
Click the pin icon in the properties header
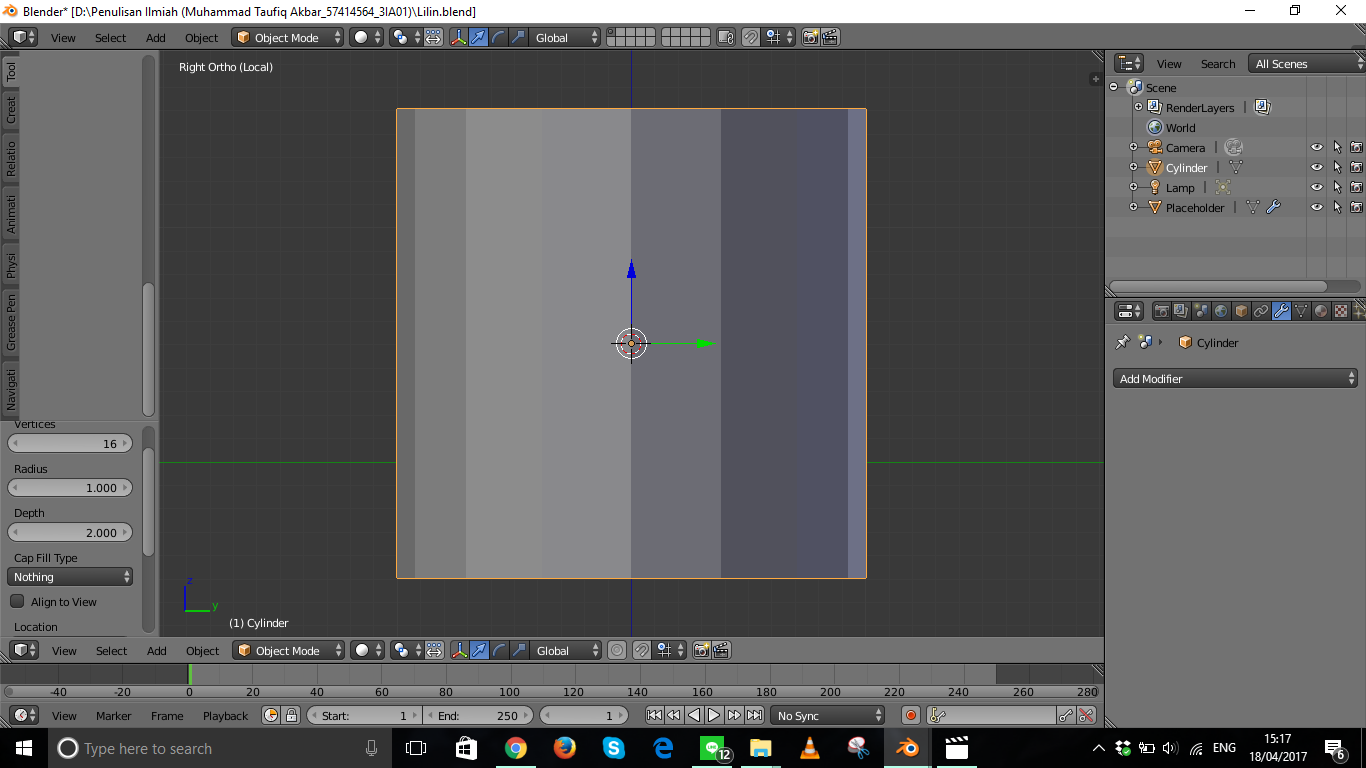[1122, 342]
